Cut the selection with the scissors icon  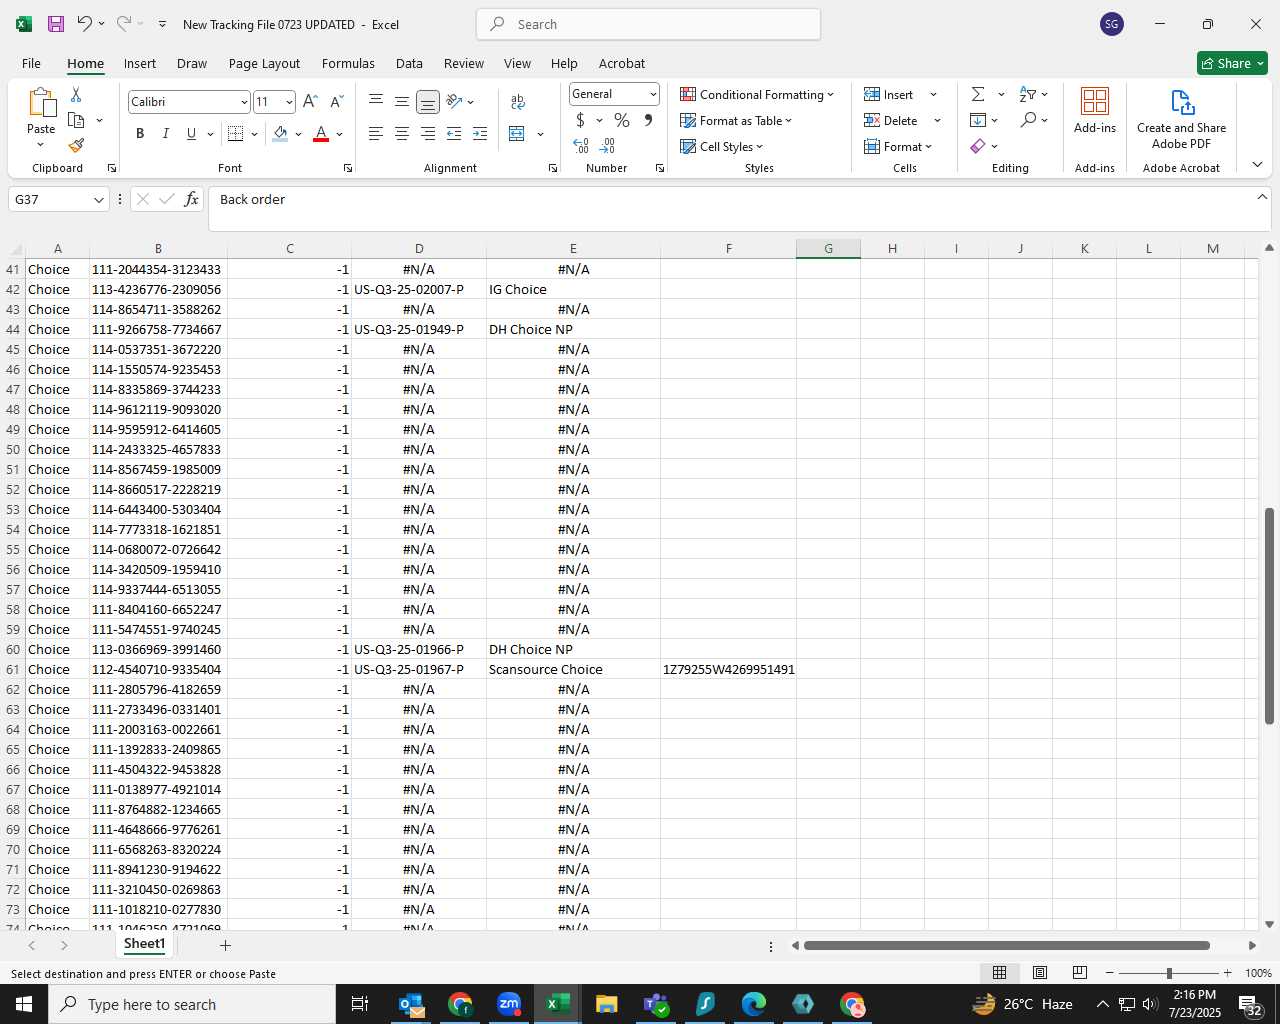coord(76,94)
